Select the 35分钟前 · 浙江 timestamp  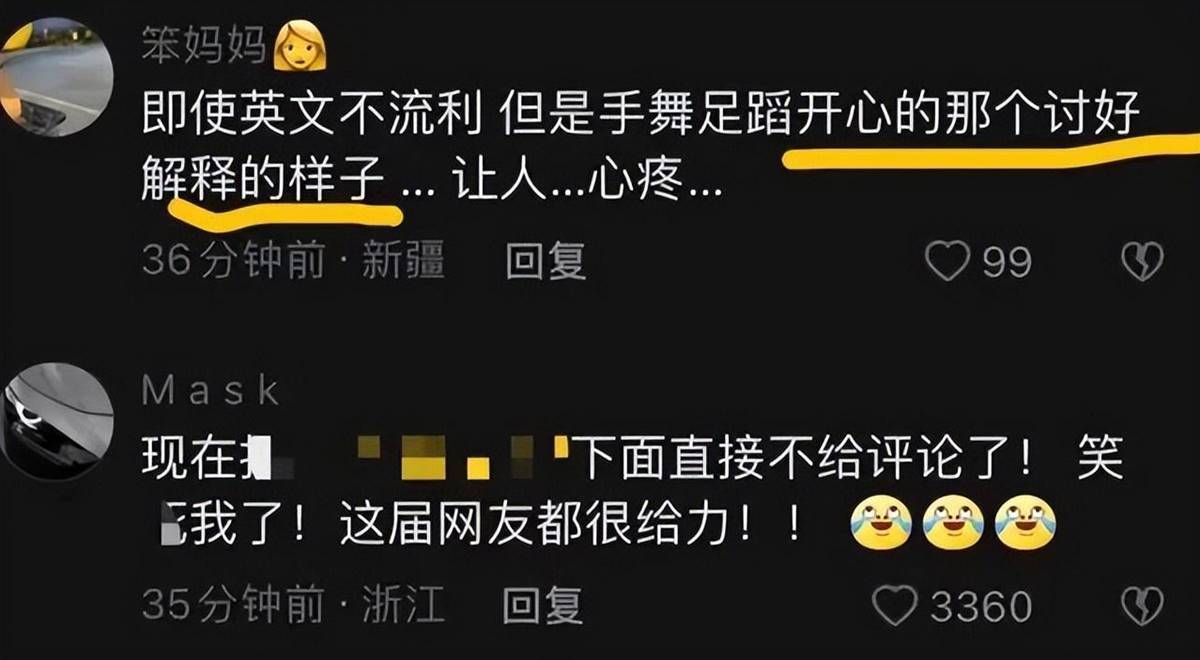click(x=293, y=605)
